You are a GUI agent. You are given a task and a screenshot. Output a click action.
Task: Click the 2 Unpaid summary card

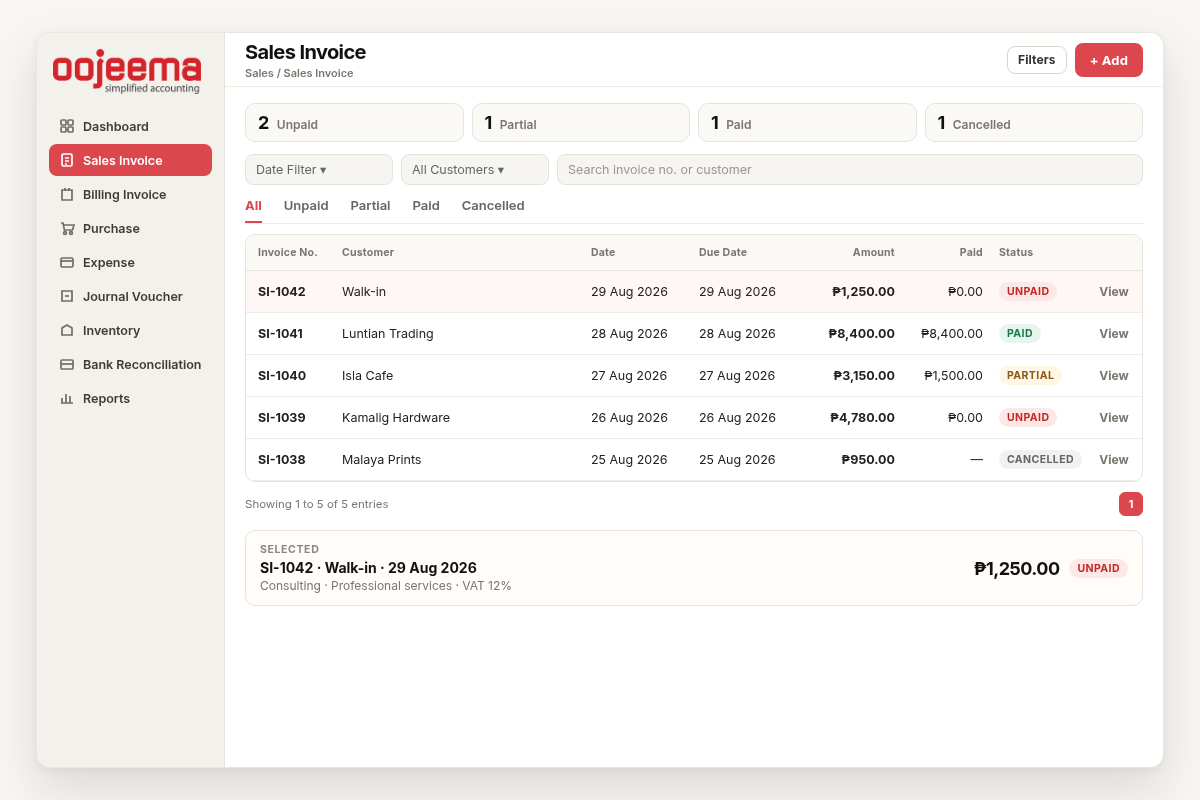(354, 122)
